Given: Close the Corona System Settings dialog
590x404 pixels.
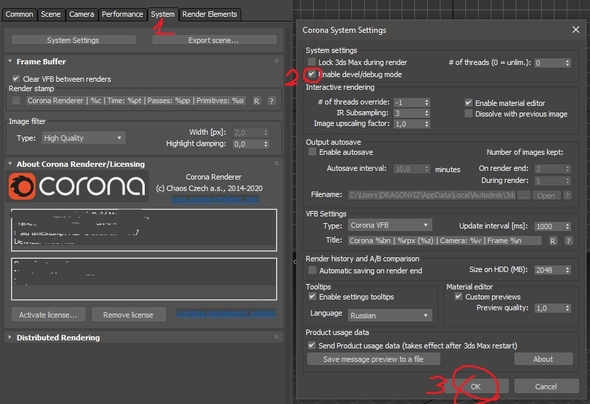Looking at the screenshot, I should pos(575,30).
